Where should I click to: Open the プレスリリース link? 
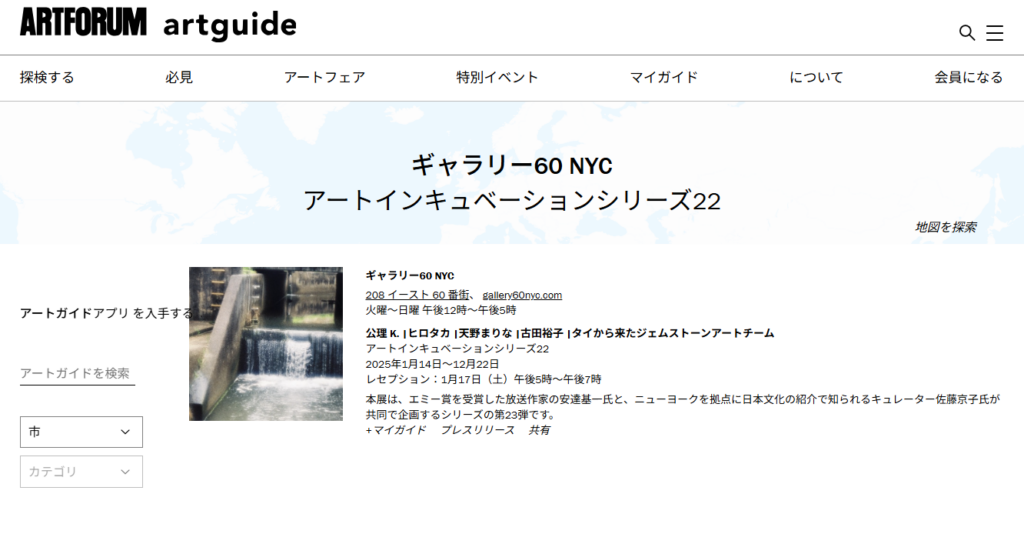(x=477, y=430)
